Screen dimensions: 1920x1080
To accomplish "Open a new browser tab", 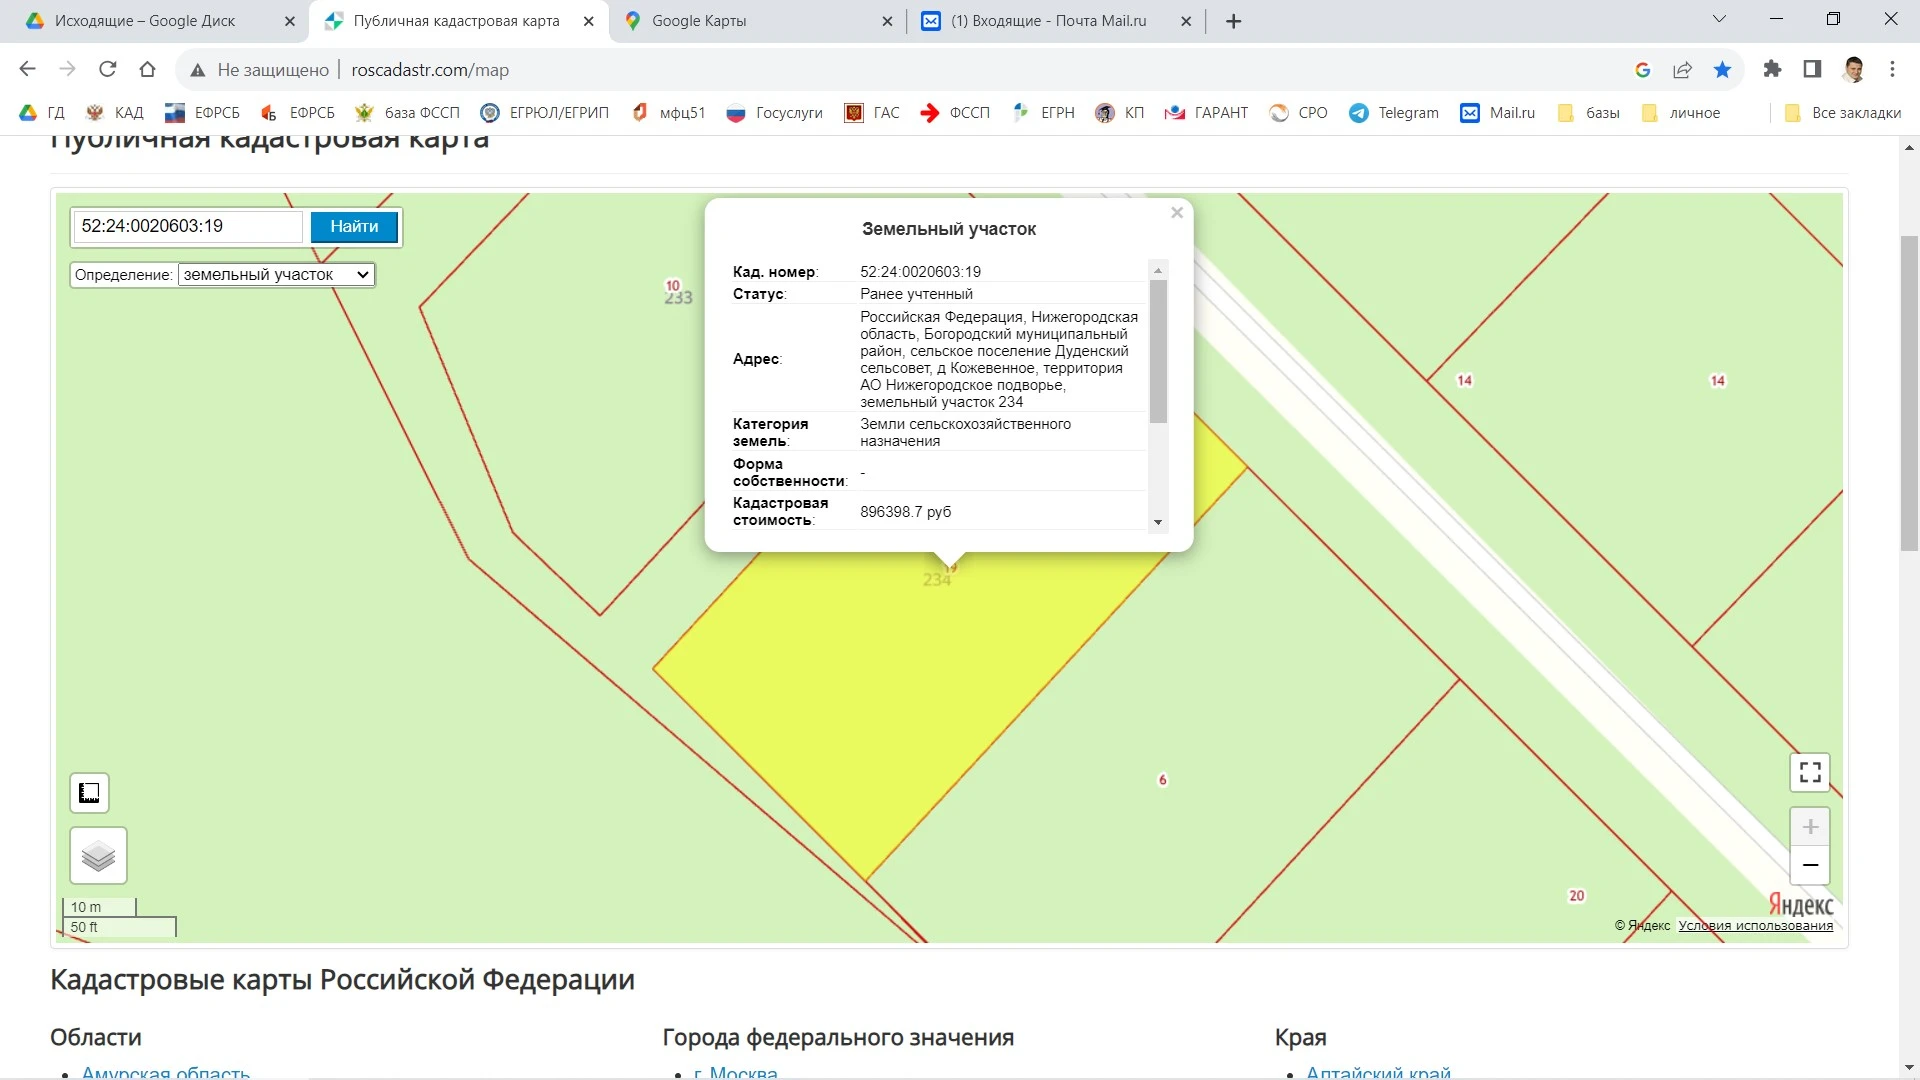I will click(x=1234, y=21).
